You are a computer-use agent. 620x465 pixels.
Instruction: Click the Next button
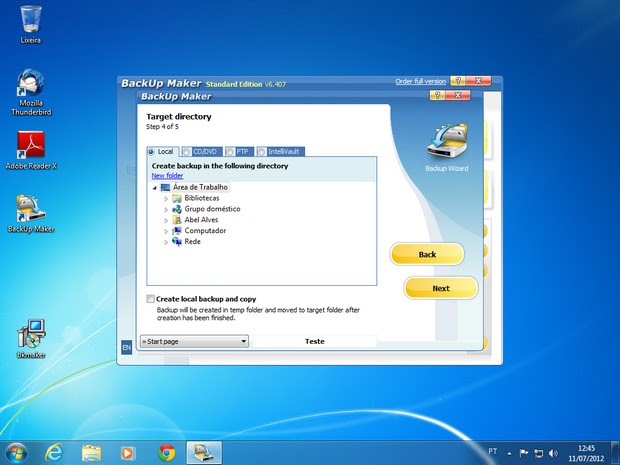441,288
